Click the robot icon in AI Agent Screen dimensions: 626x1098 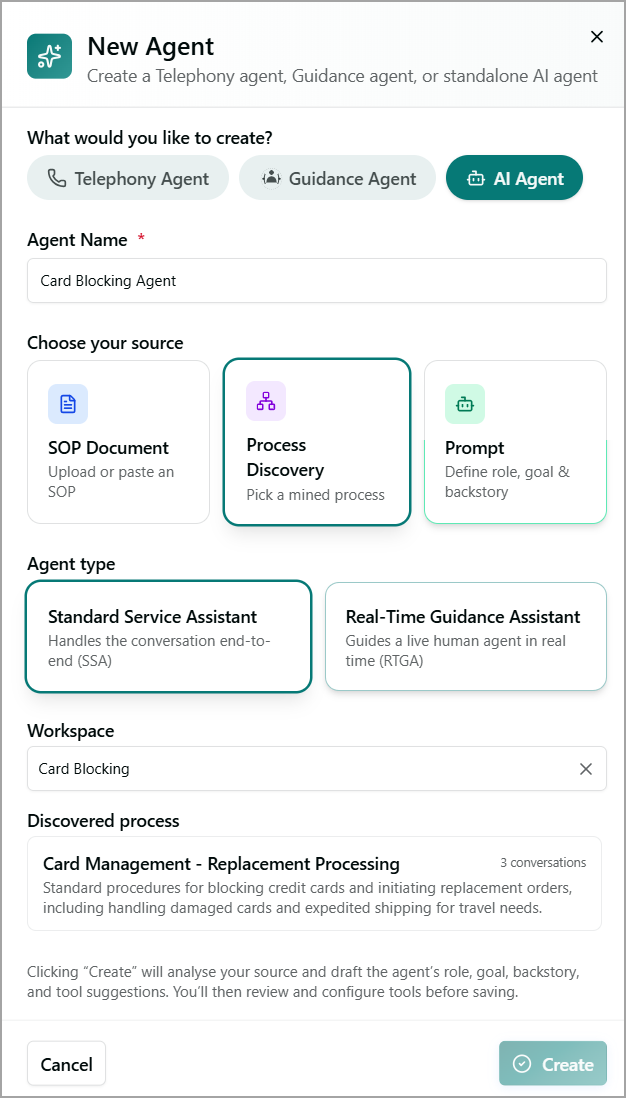475,179
